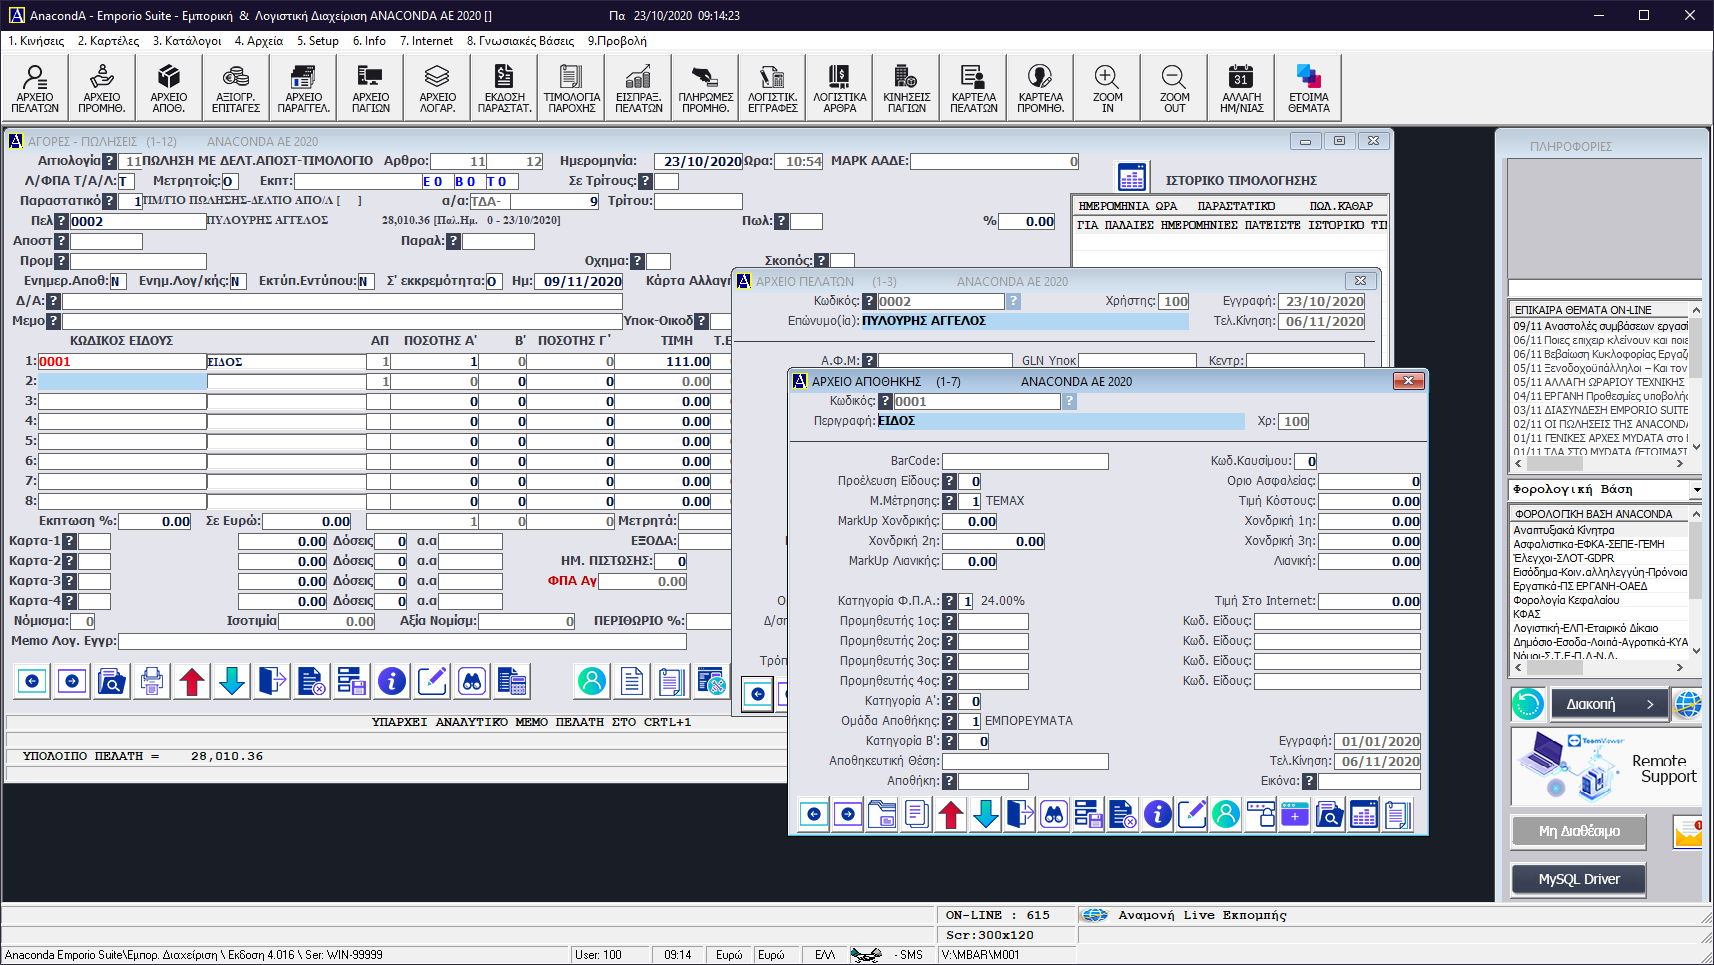This screenshot has height=965, width=1714.
Task: Click the previous record arrow in the warehouse window
Action: click(814, 815)
